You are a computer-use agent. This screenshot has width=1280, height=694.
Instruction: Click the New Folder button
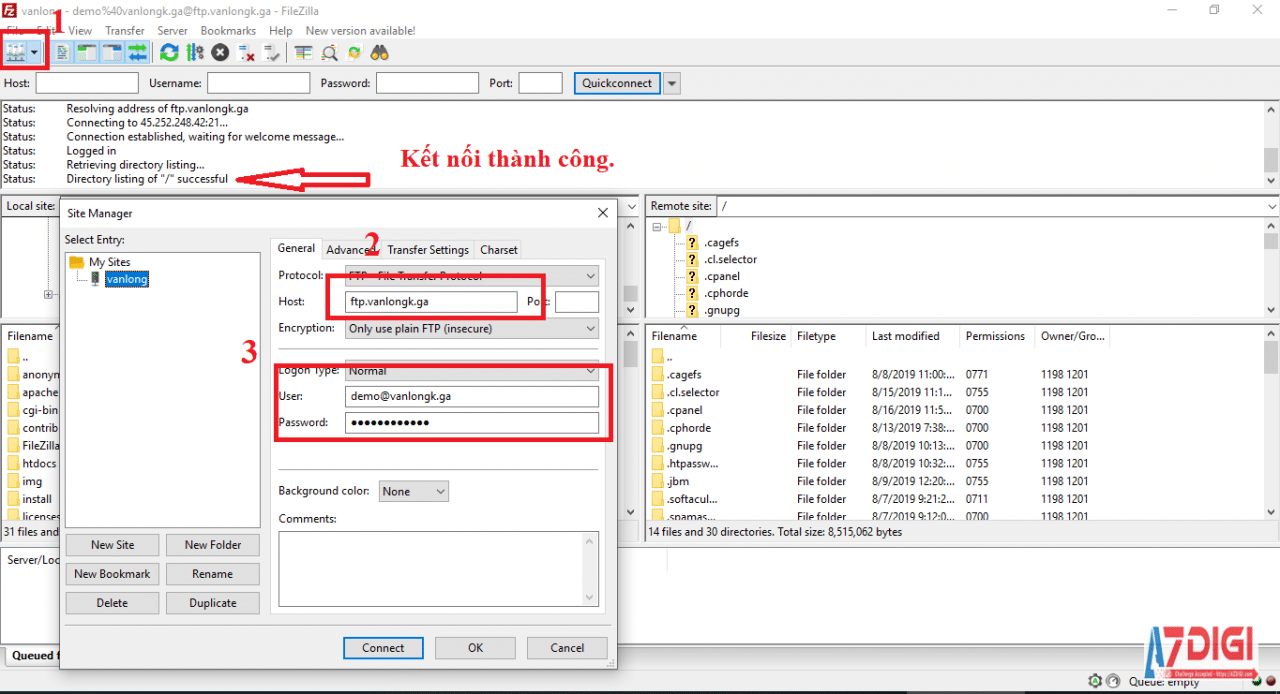(213, 545)
